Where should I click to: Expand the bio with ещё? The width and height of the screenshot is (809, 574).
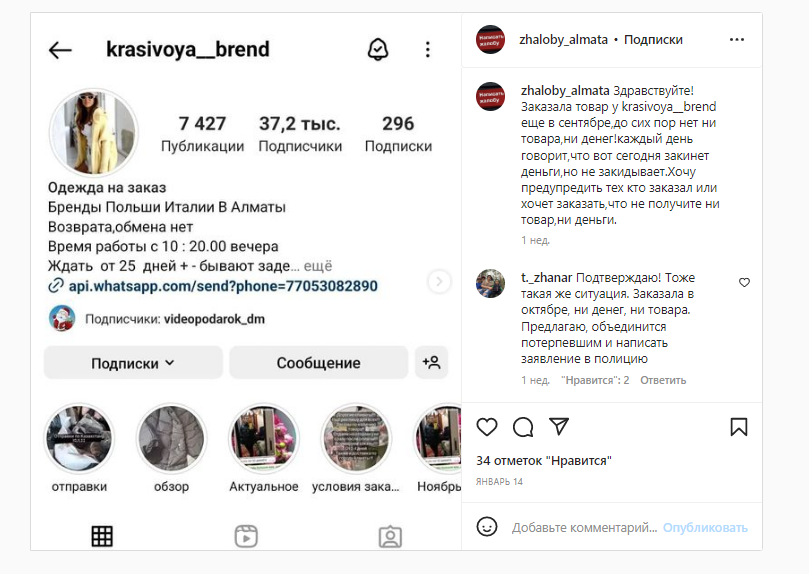[318, 266]
